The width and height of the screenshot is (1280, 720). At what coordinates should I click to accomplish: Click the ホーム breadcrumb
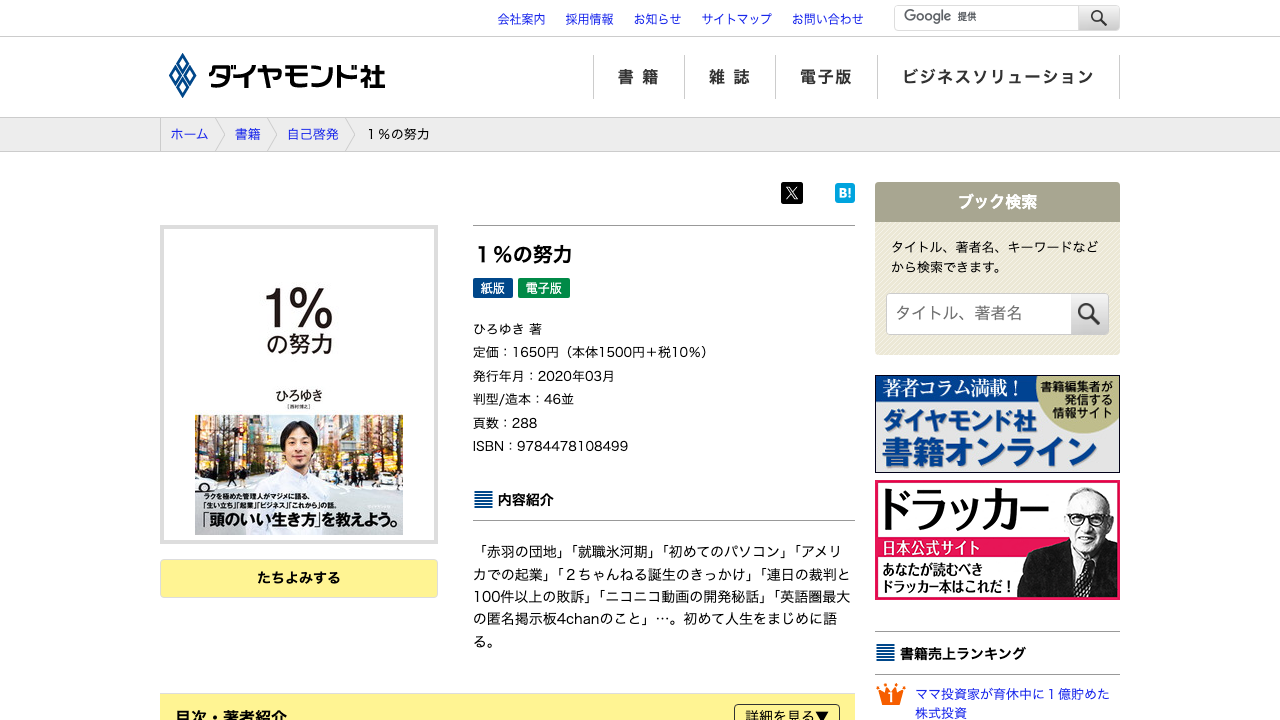click(x=189, y=134)
